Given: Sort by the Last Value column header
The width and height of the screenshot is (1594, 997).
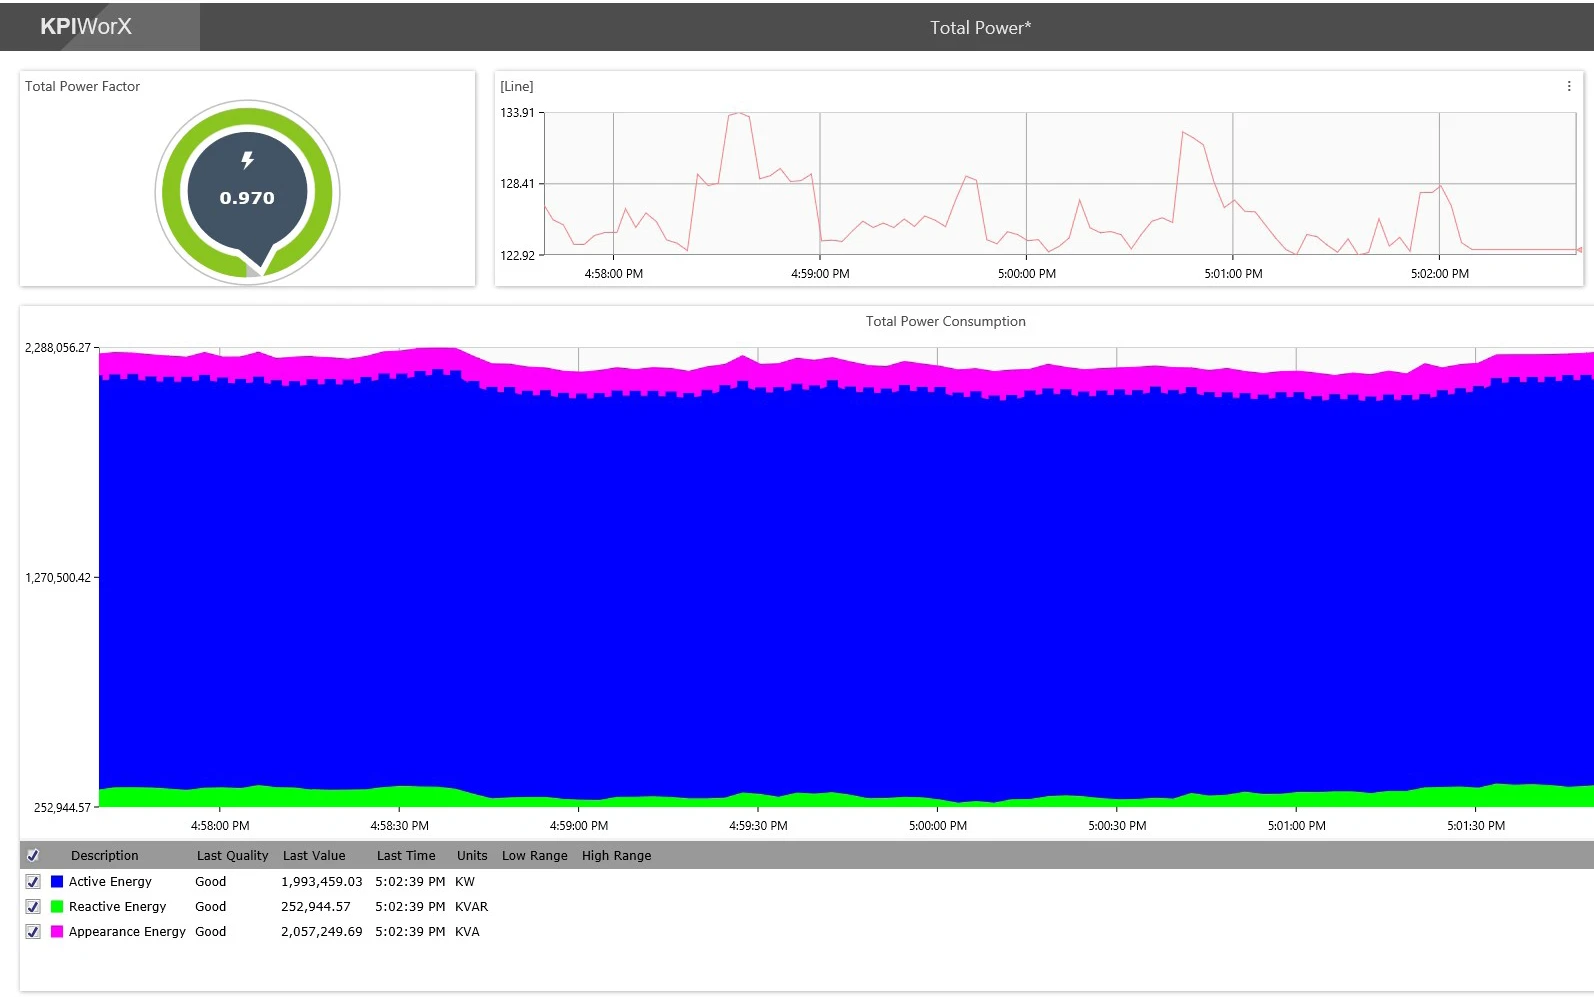Looking at the screenshot, I should [x=314, y=855].
